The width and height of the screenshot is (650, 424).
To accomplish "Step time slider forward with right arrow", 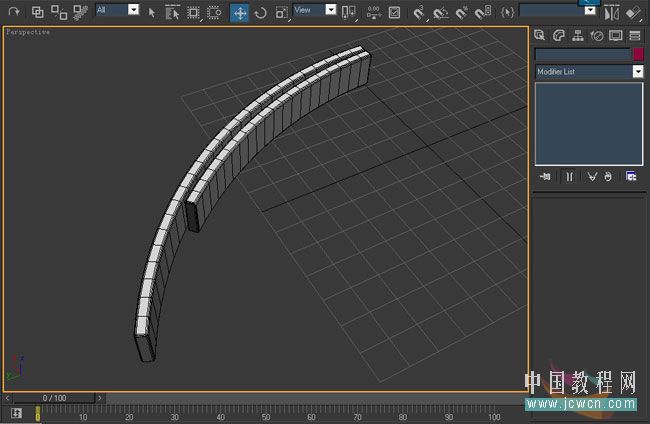I will [x=100, y=398].
